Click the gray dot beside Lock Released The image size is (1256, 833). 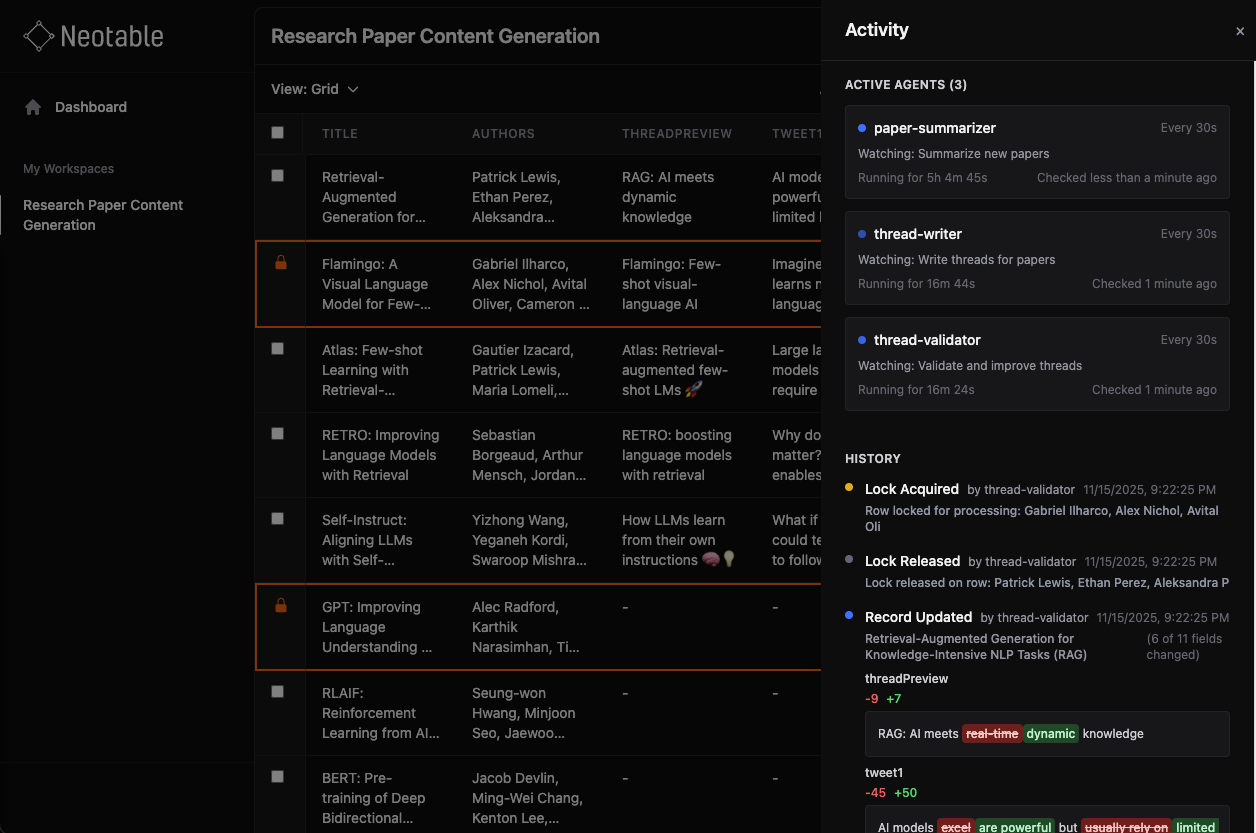[x=850, y=561]
